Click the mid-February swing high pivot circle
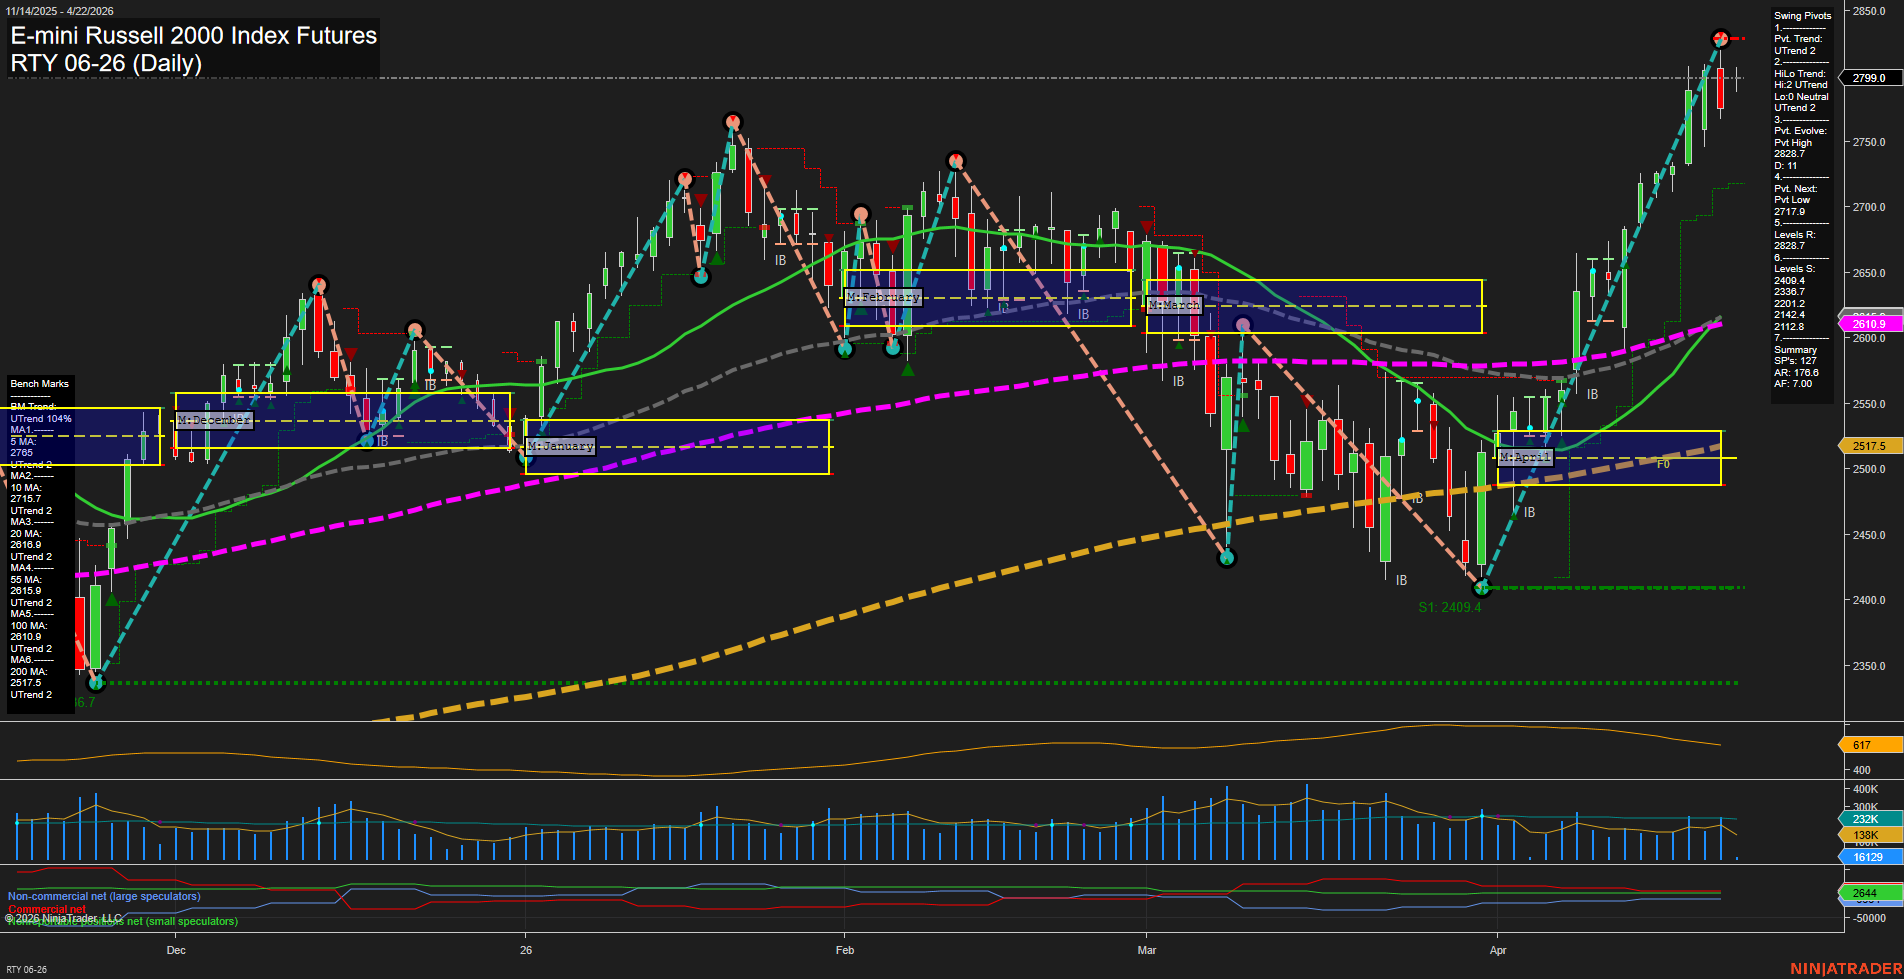The image size is (1904, 979). point(956,160)
